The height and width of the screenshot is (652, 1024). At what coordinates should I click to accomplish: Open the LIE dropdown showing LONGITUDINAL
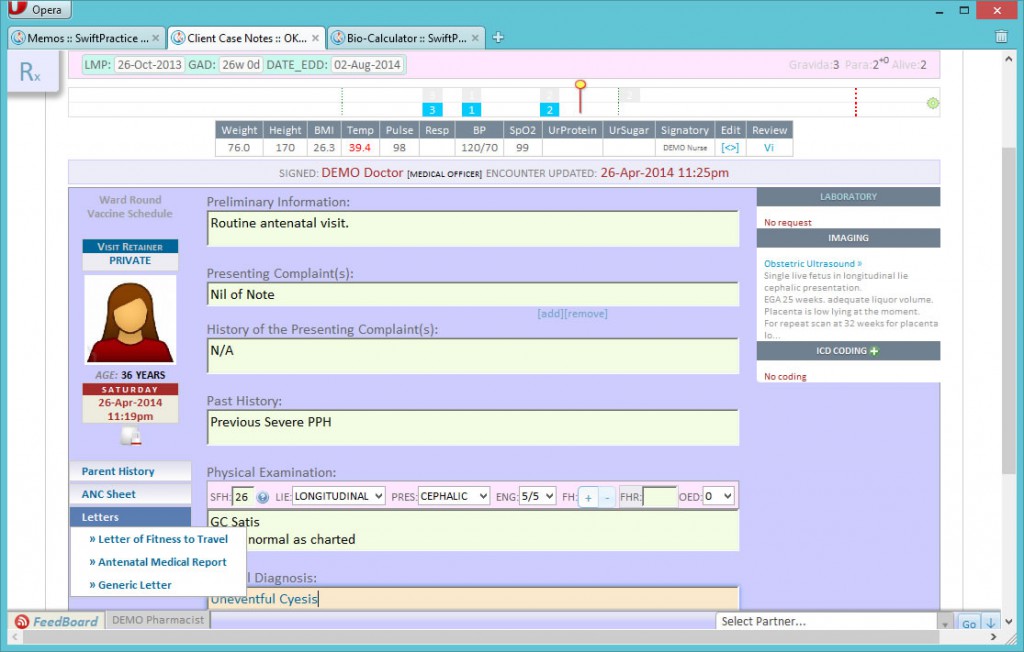click(x=340, y=495)
